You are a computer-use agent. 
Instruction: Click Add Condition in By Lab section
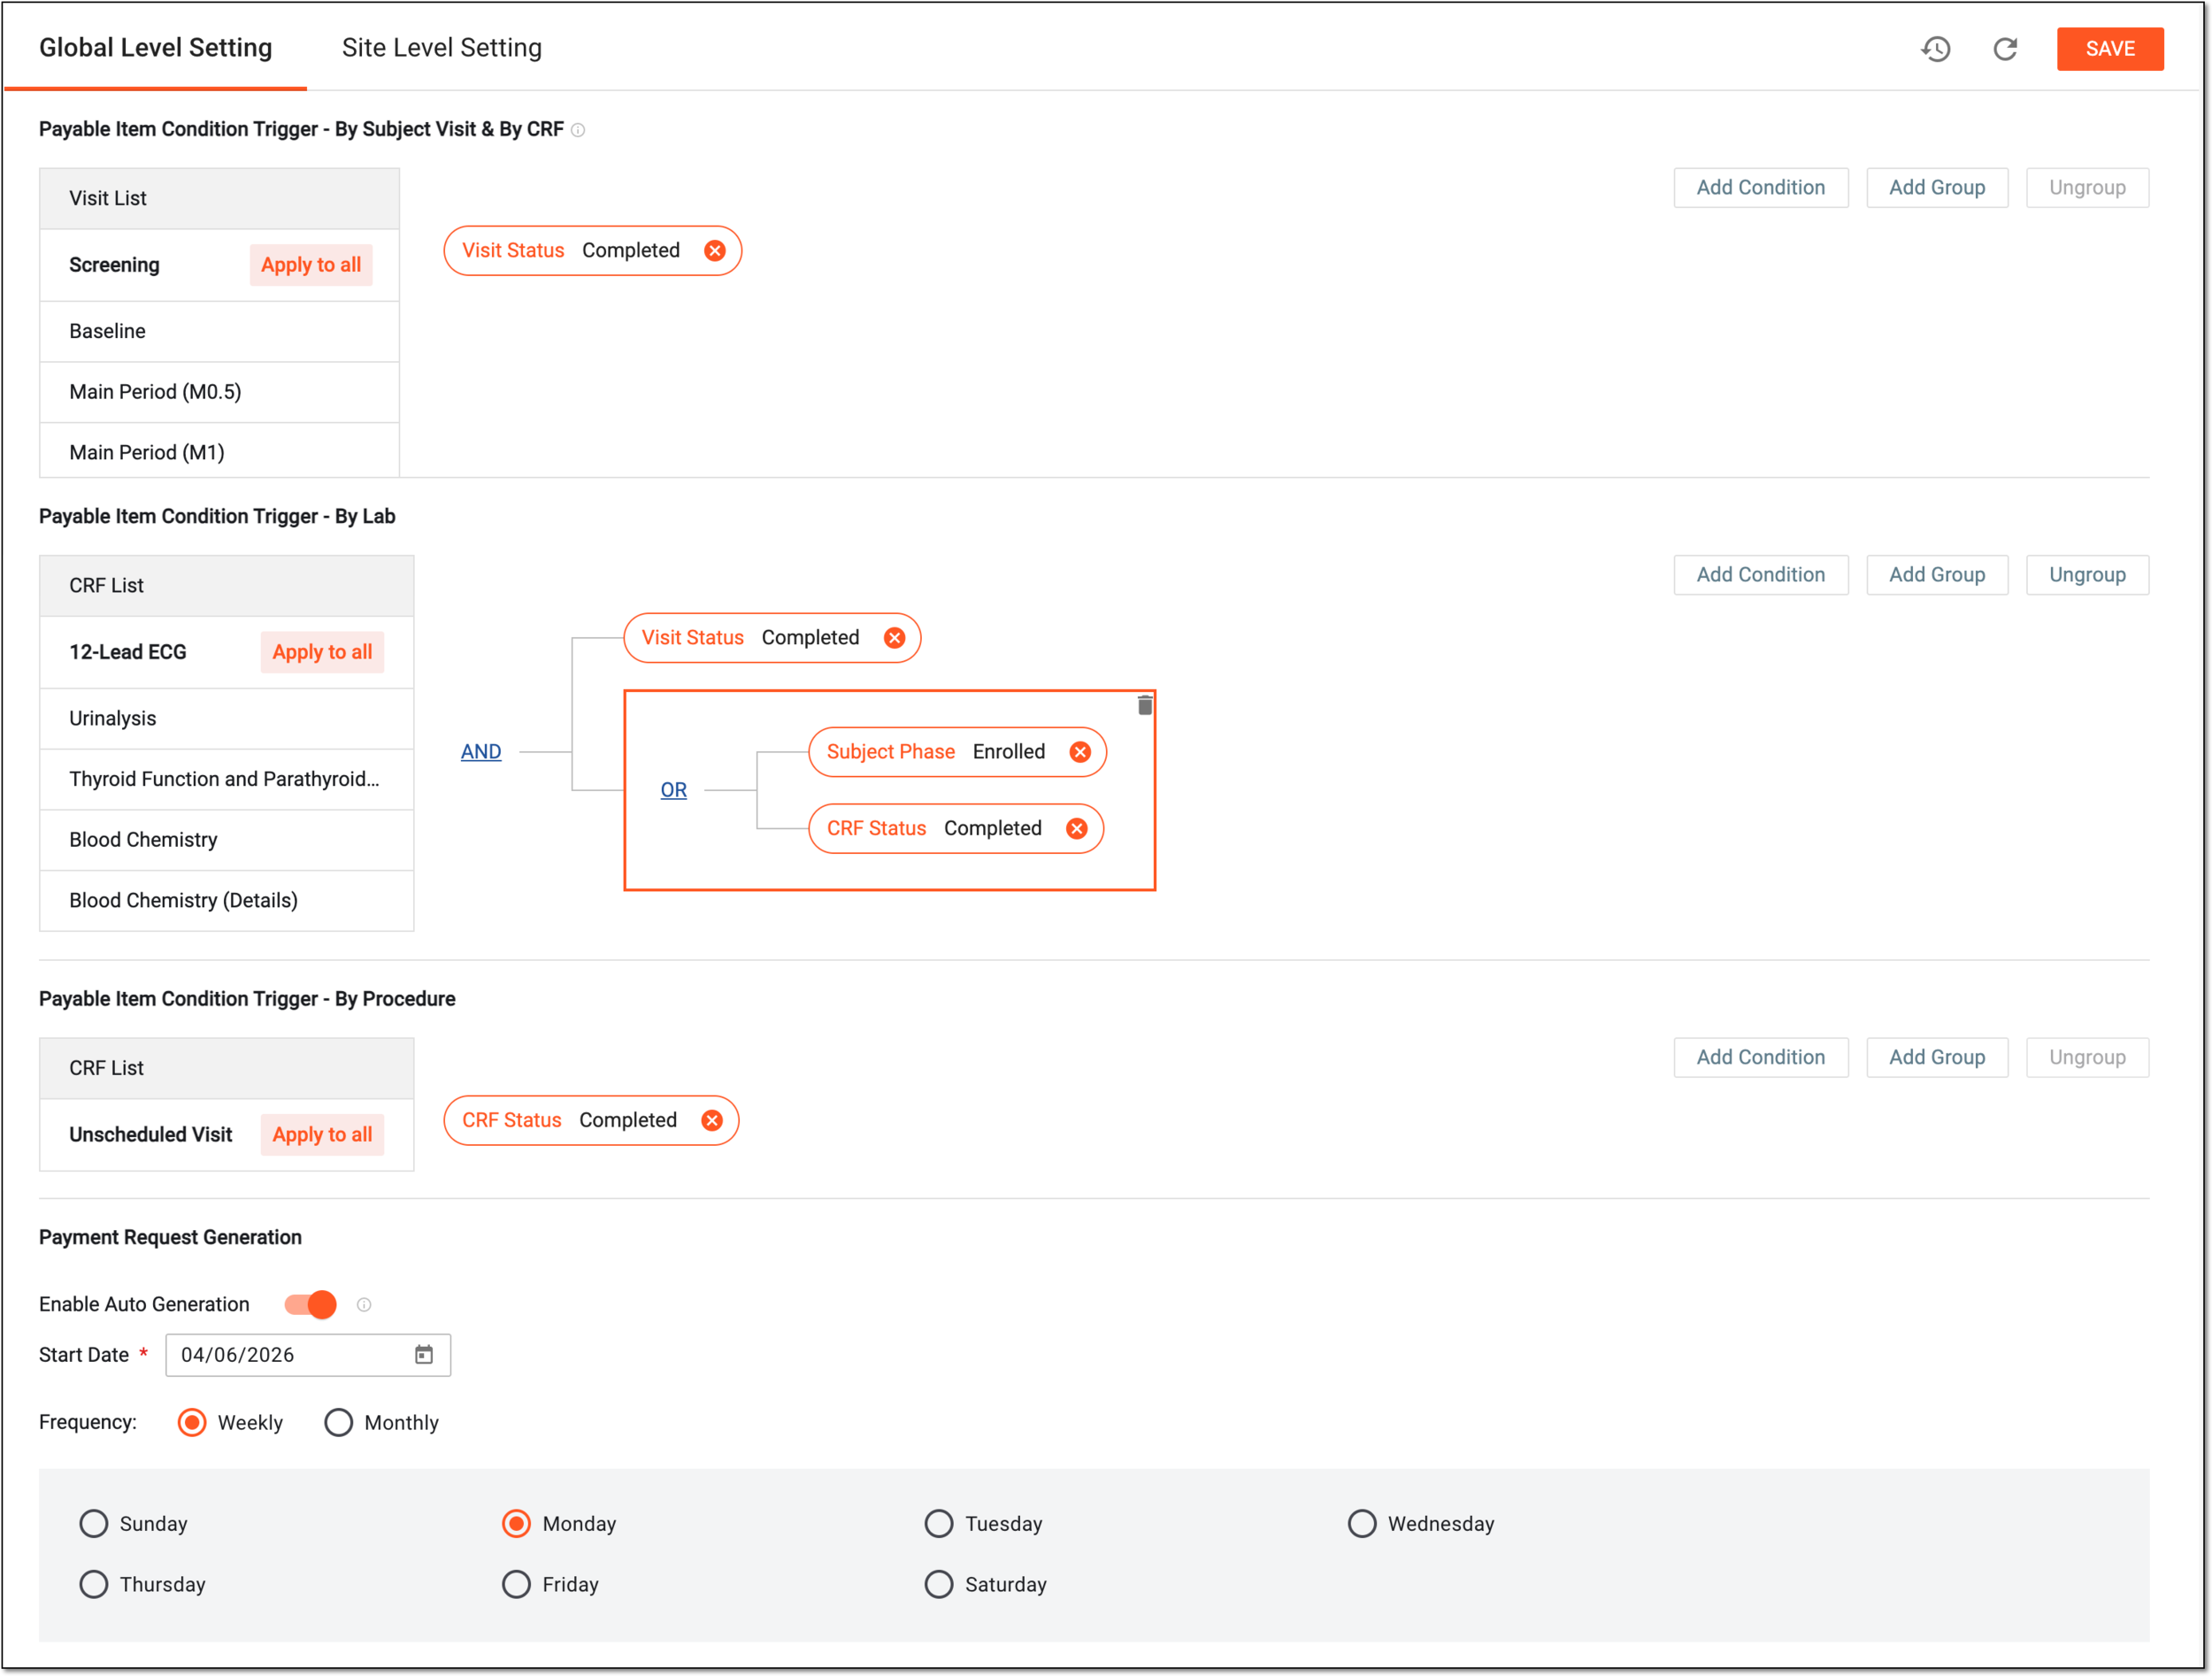1760,575
